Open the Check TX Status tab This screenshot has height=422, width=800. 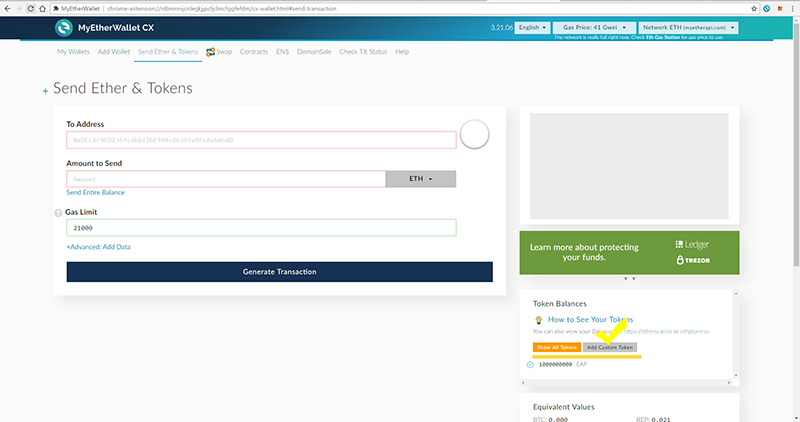point(363,52)
